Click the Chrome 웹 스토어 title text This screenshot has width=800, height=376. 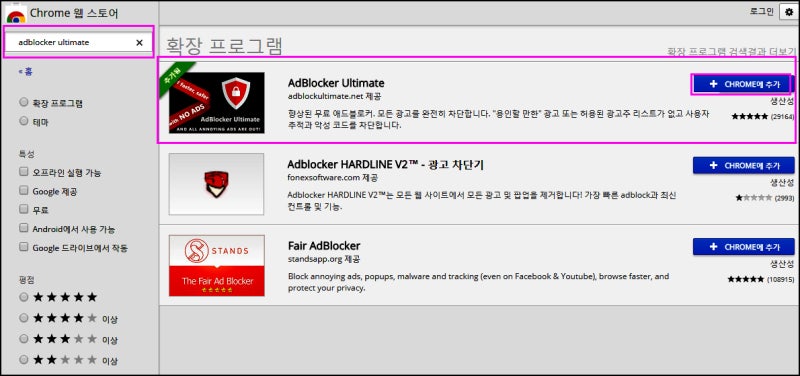[x=74, y=13]
